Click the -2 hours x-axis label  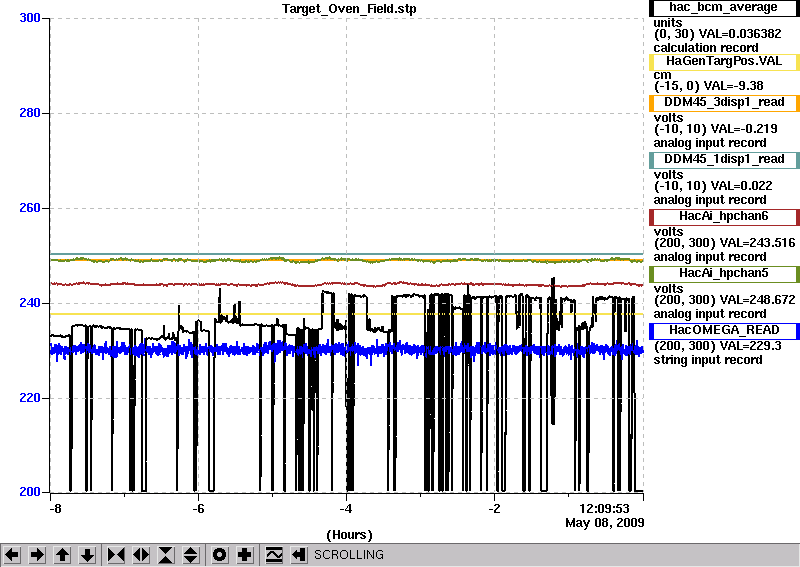pyautogui.click(x=494, y=509)
